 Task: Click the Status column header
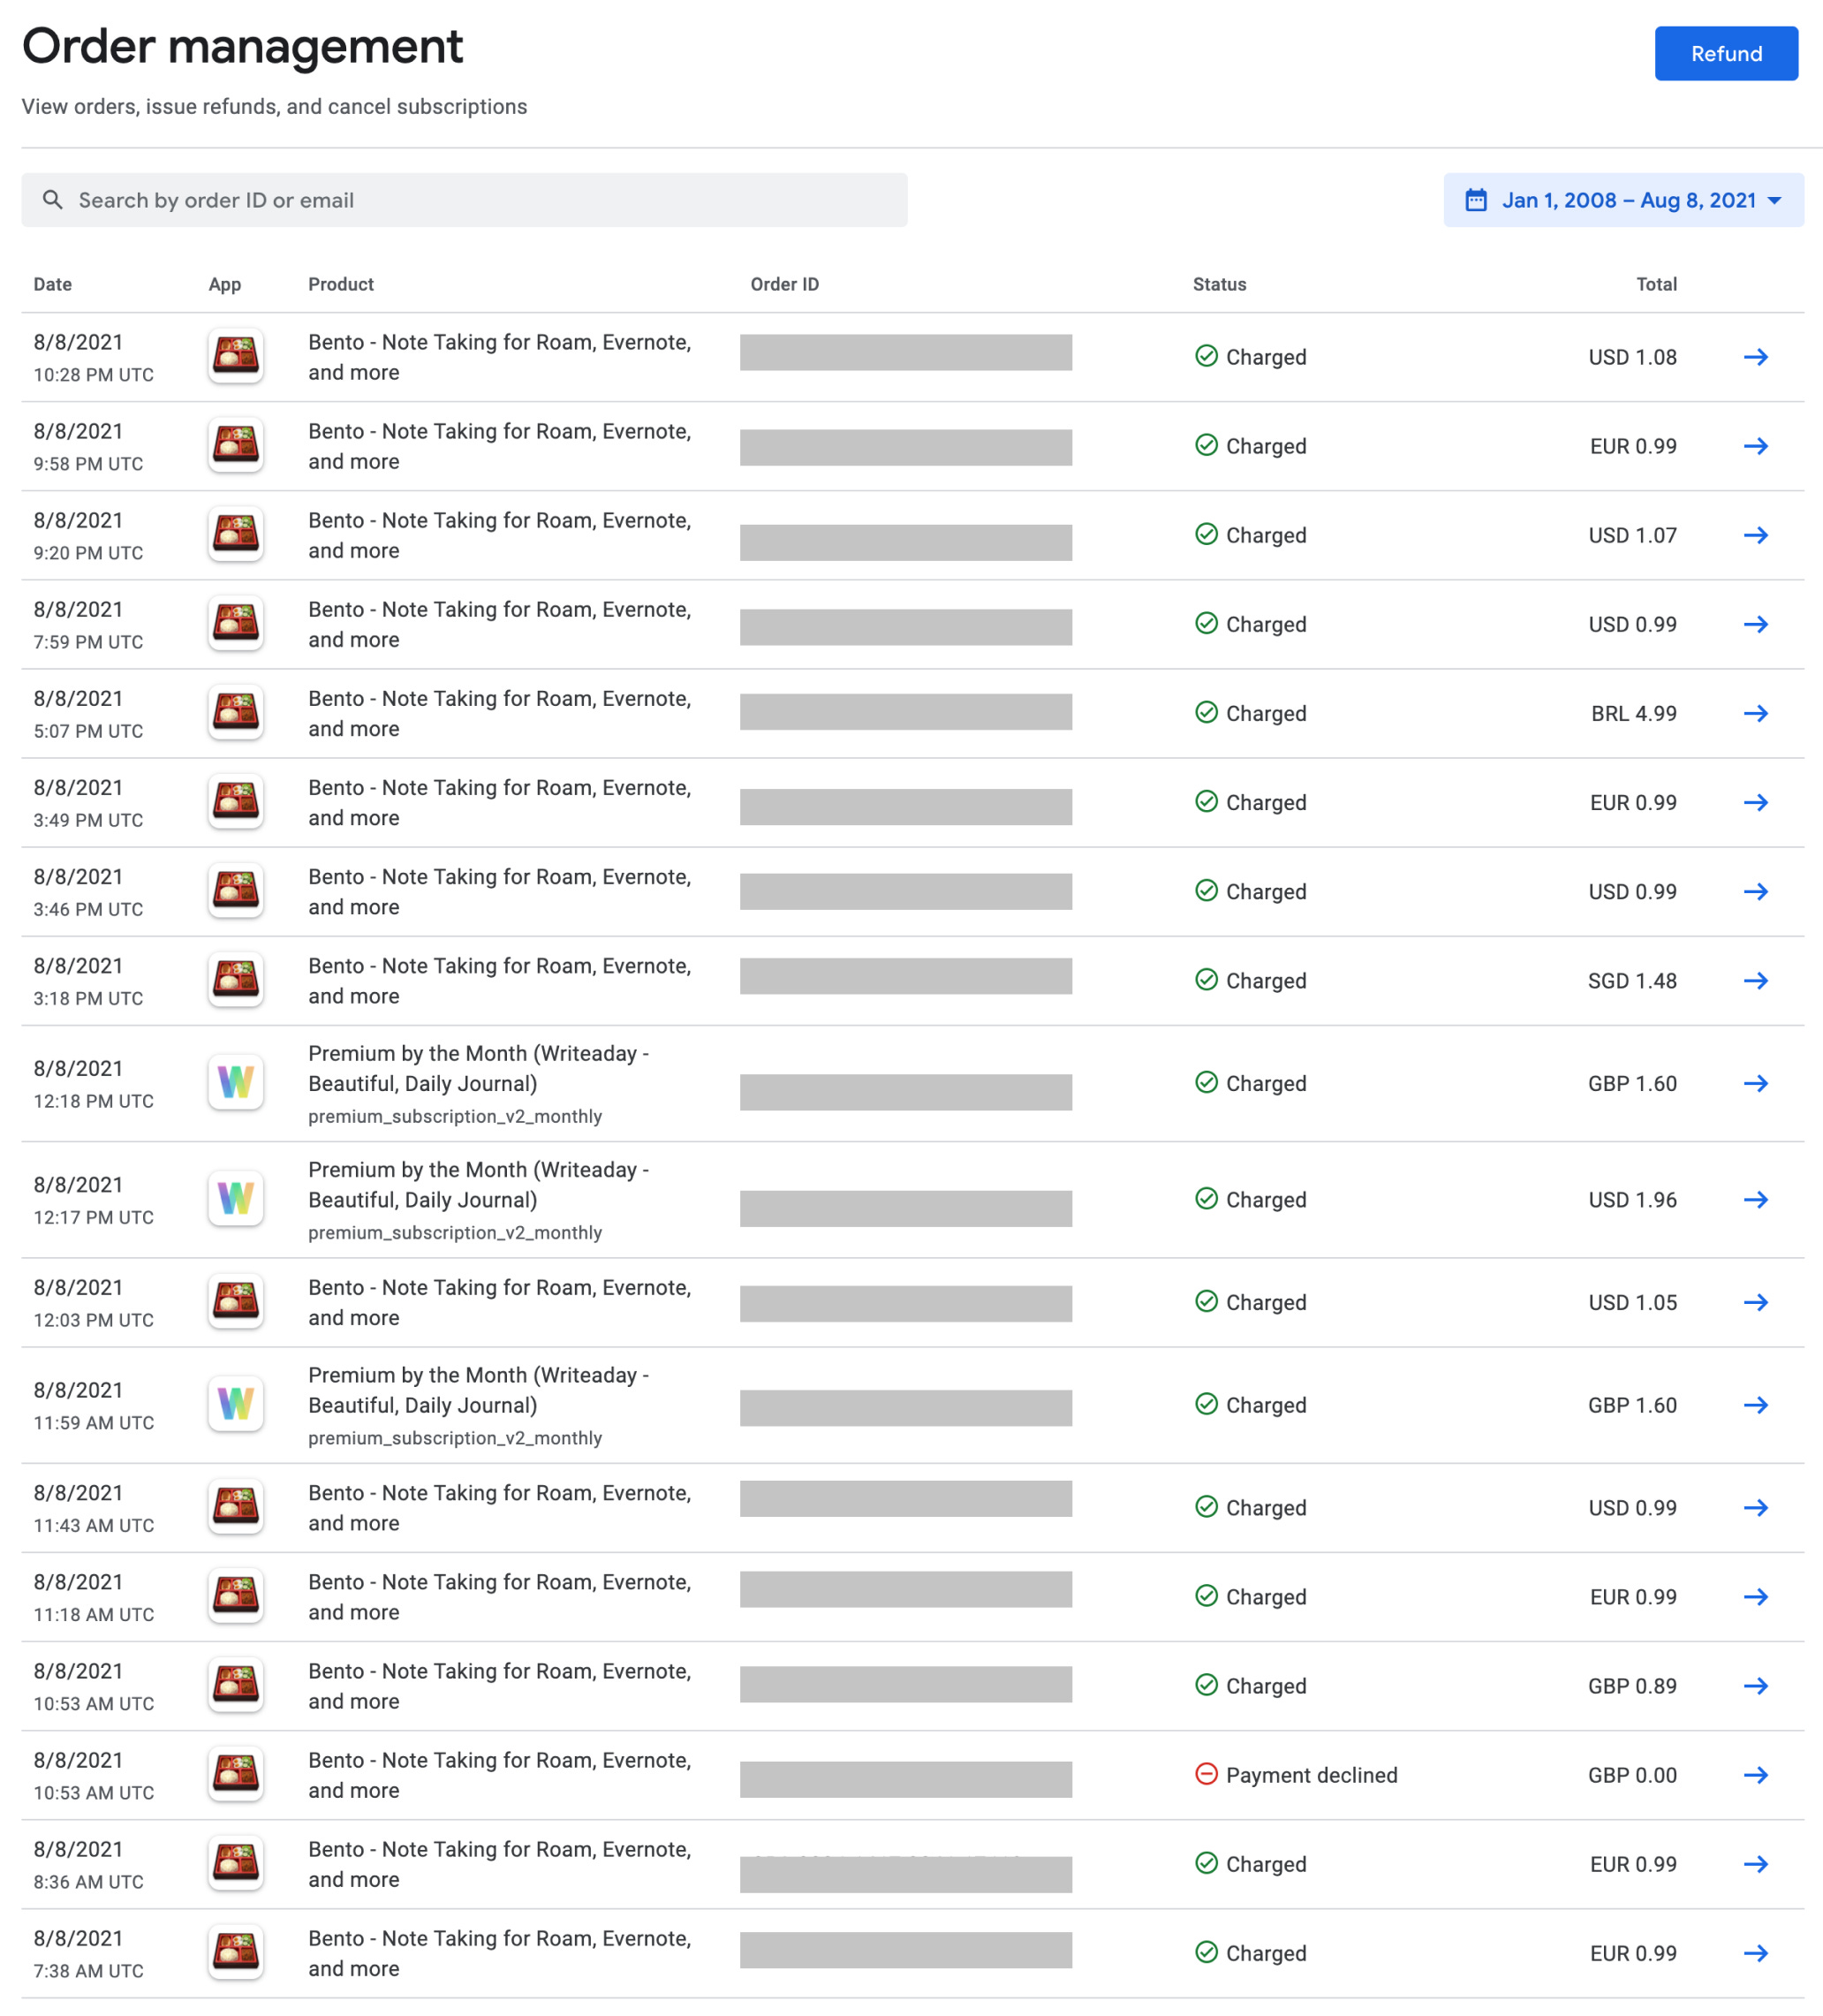1219,284
